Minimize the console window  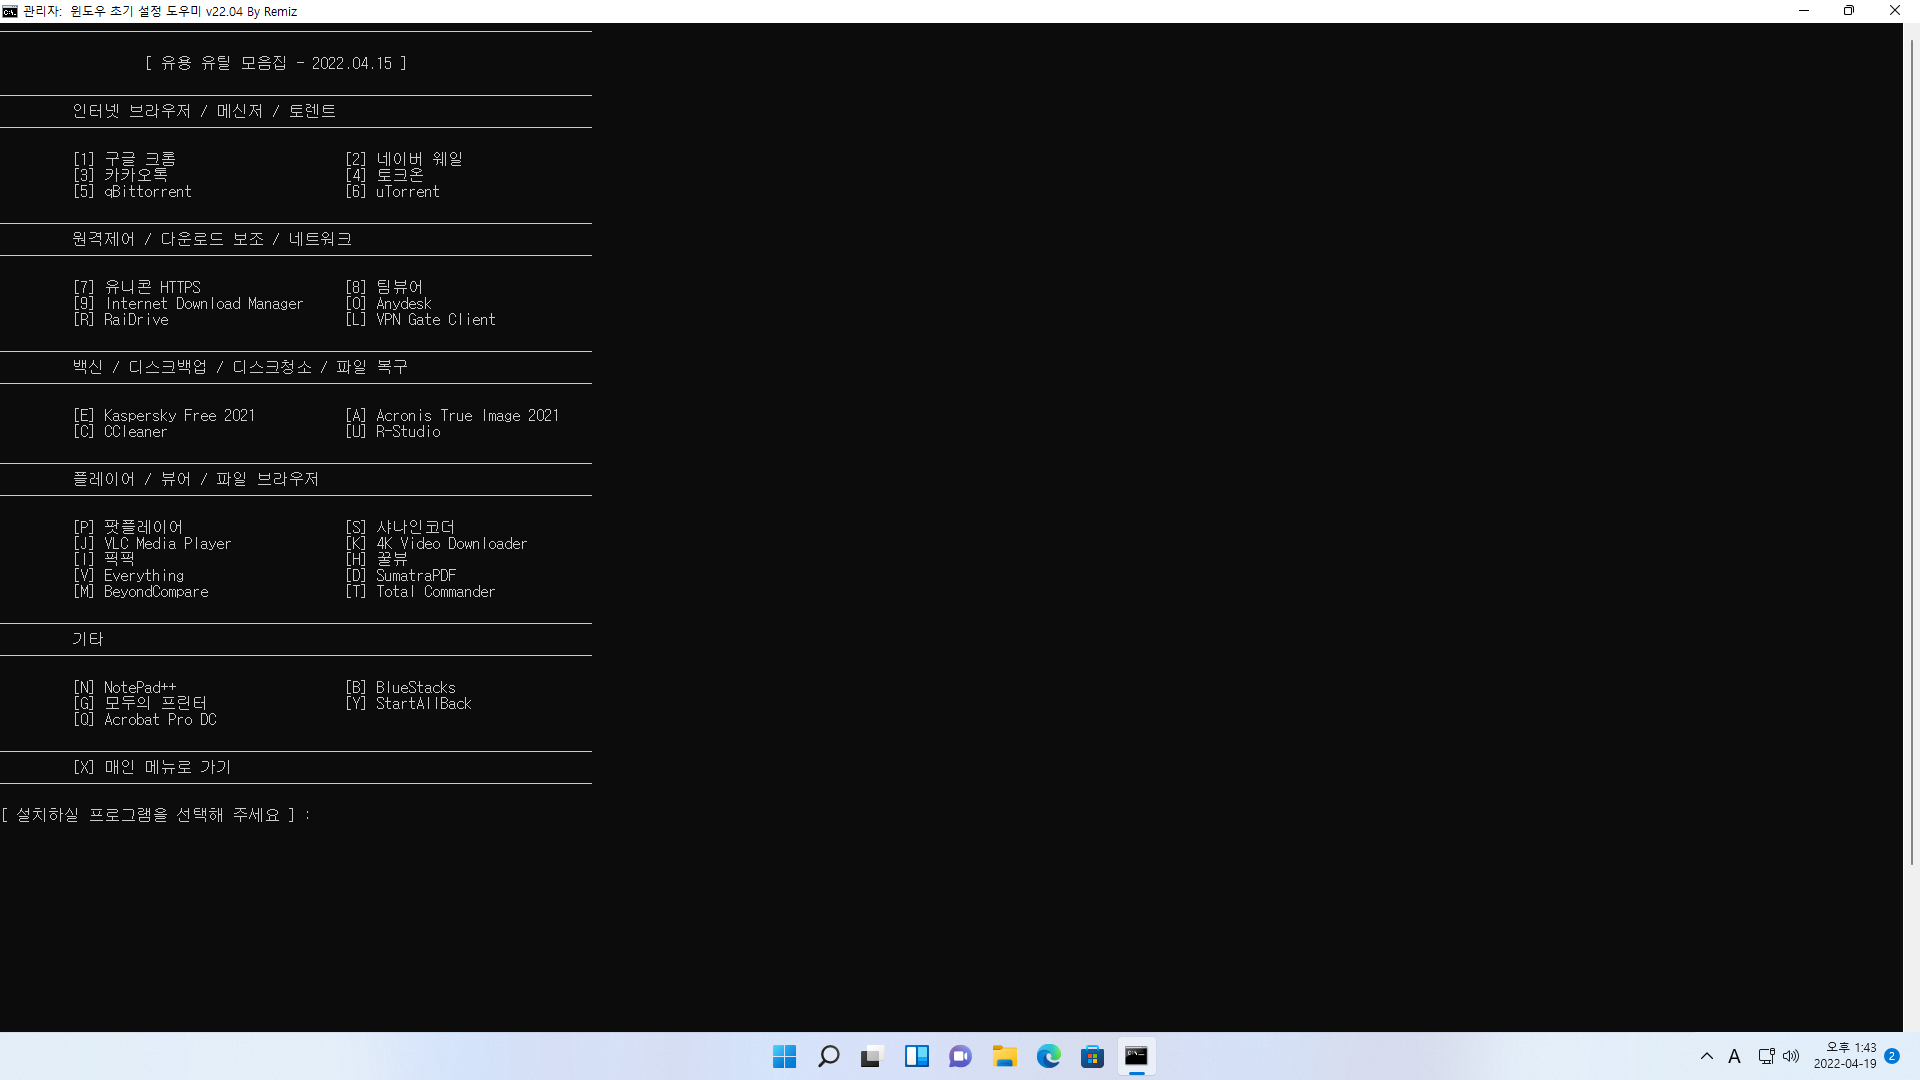[x=1804, y=11]
